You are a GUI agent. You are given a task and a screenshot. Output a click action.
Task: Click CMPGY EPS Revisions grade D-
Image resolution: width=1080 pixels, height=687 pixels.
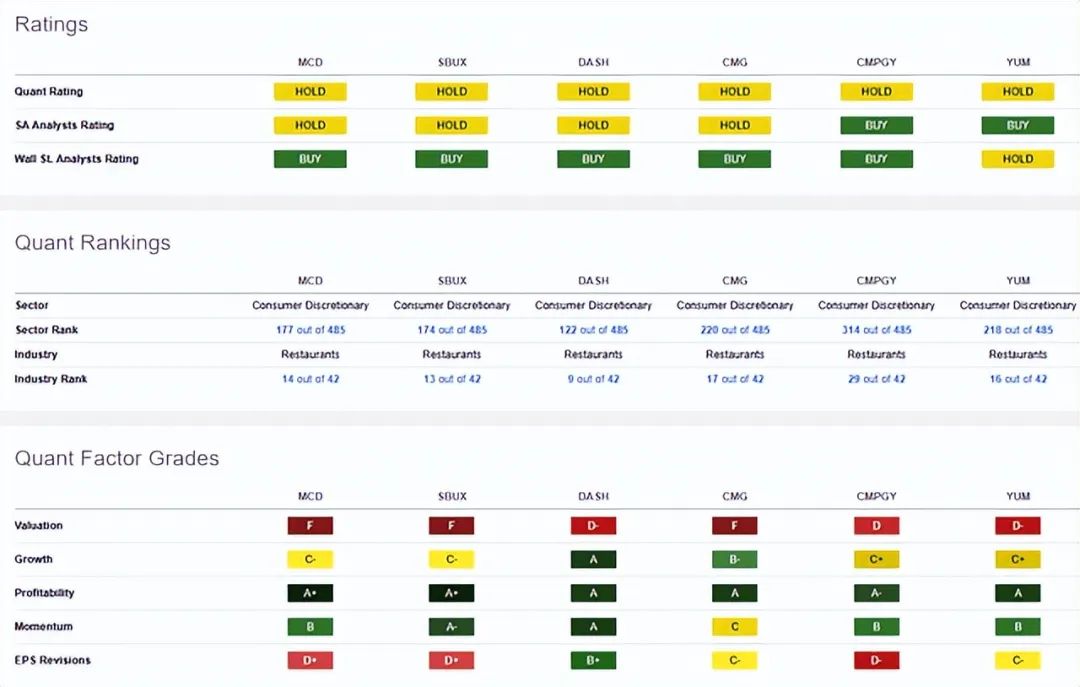coord(876,661)
